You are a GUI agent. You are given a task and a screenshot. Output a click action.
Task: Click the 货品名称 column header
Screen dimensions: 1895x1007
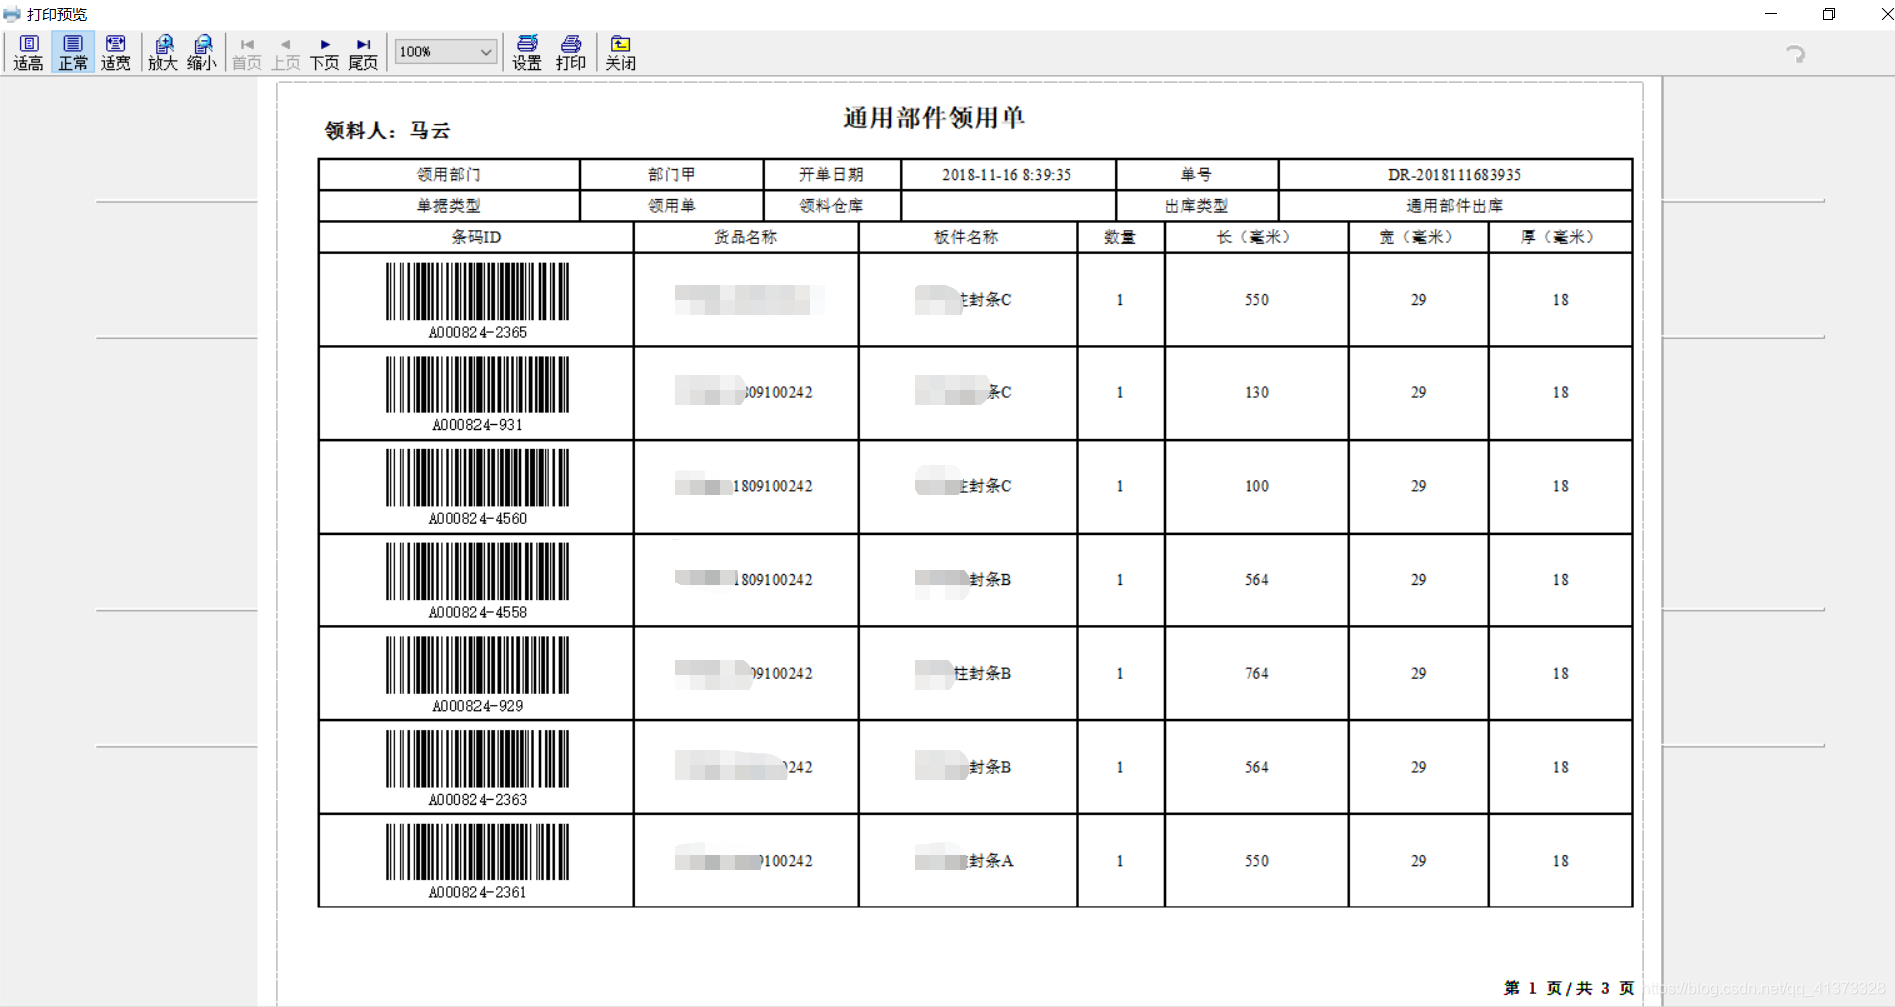click(746, 237)
